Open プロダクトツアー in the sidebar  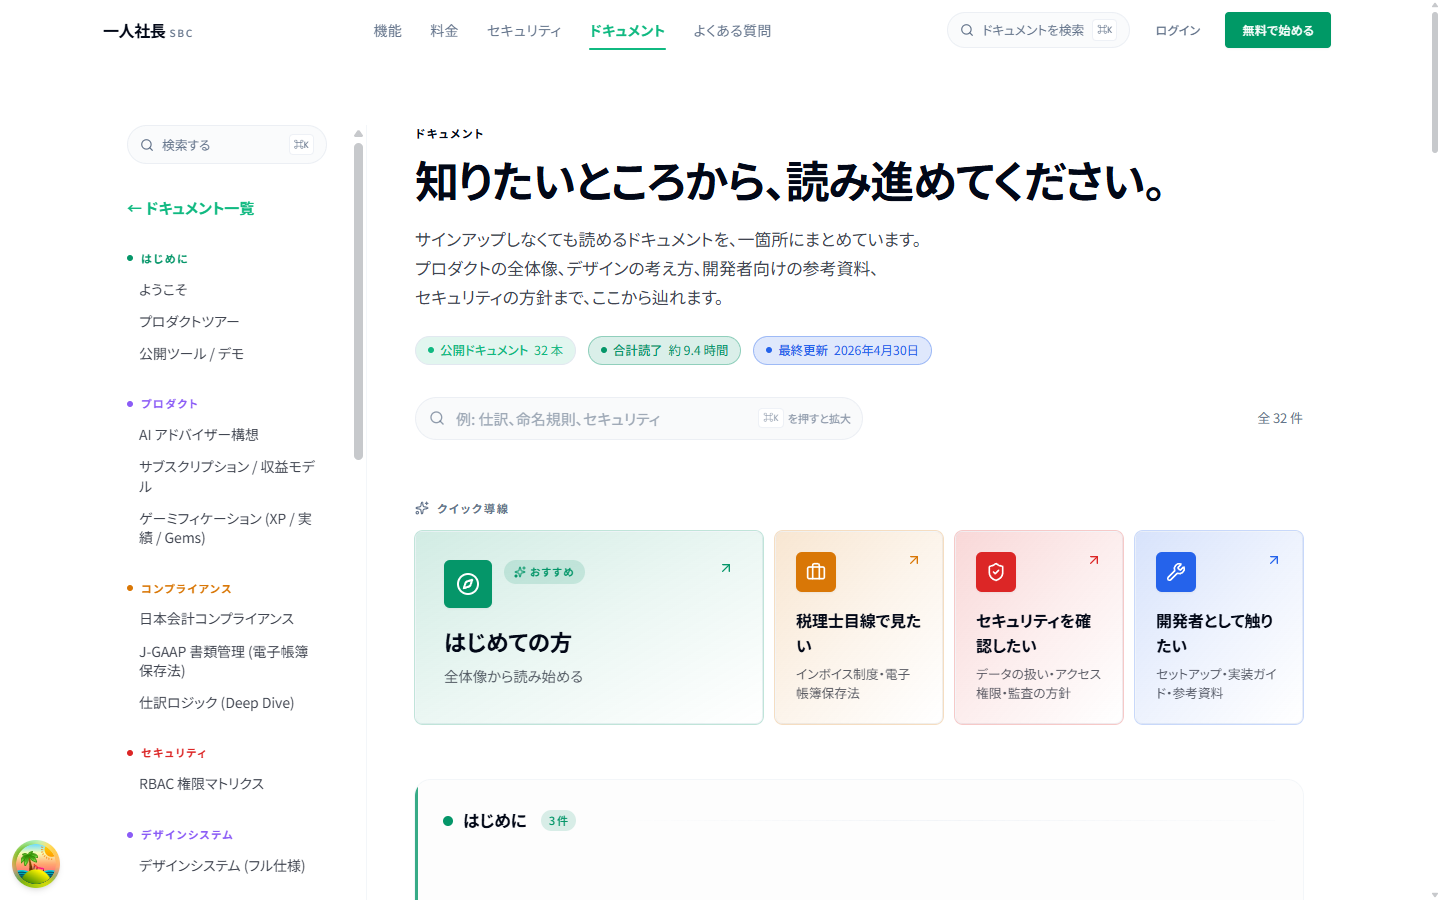point(189,321)
